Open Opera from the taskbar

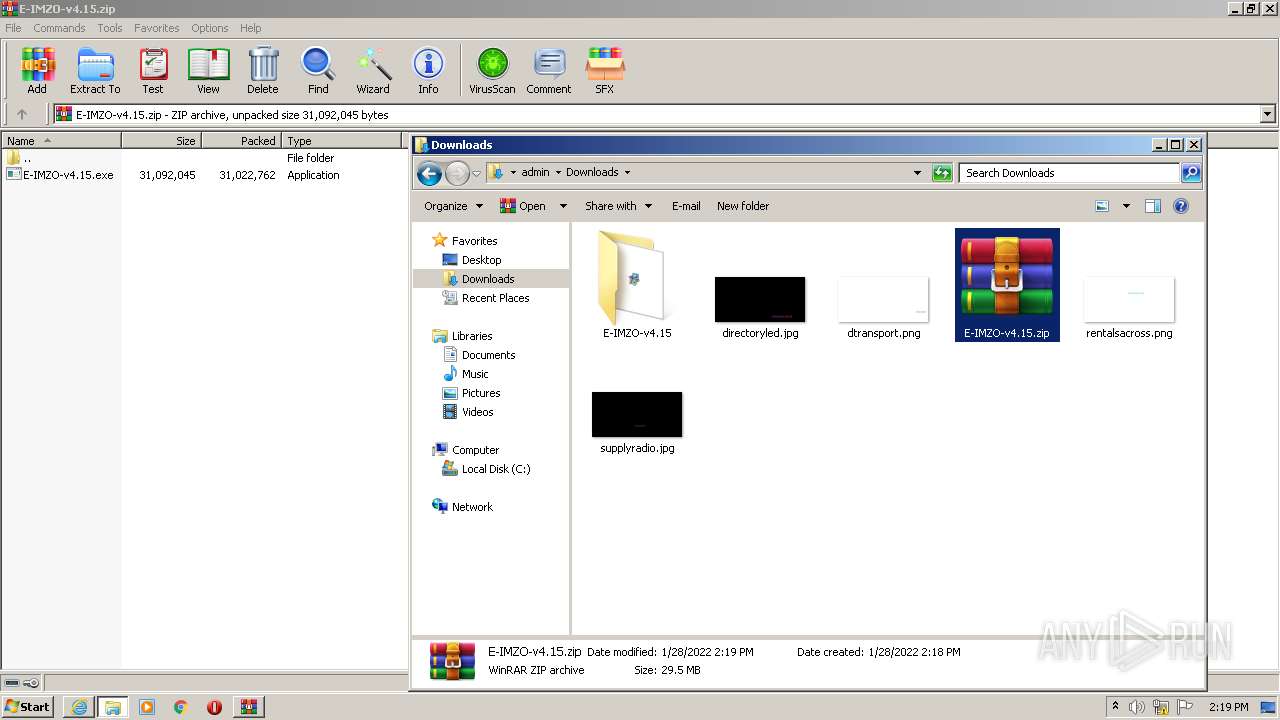coord(214,707)
